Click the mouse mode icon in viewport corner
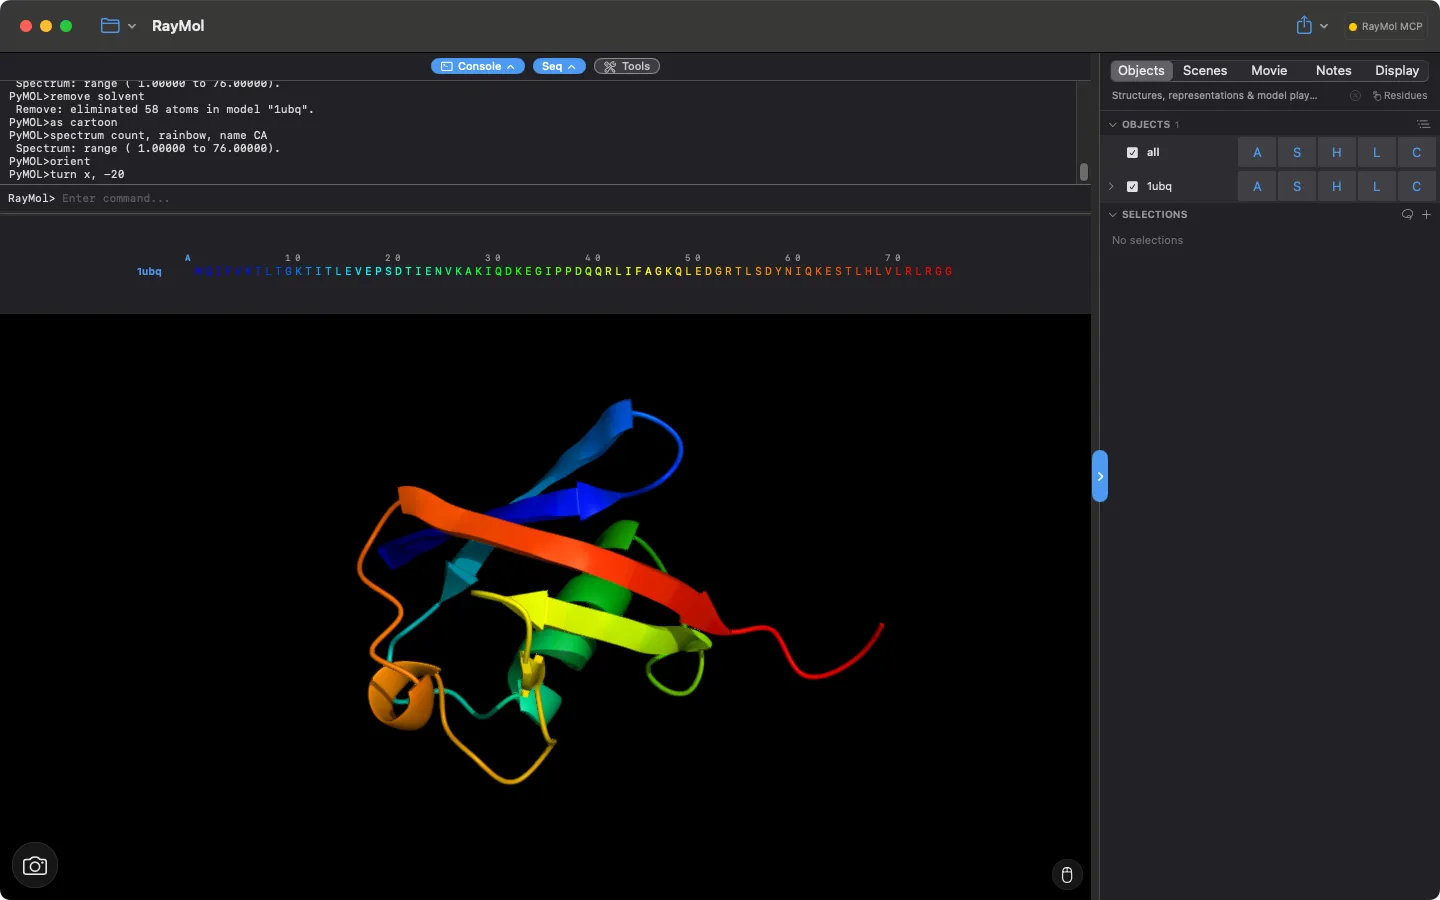 pos(1067,875)
